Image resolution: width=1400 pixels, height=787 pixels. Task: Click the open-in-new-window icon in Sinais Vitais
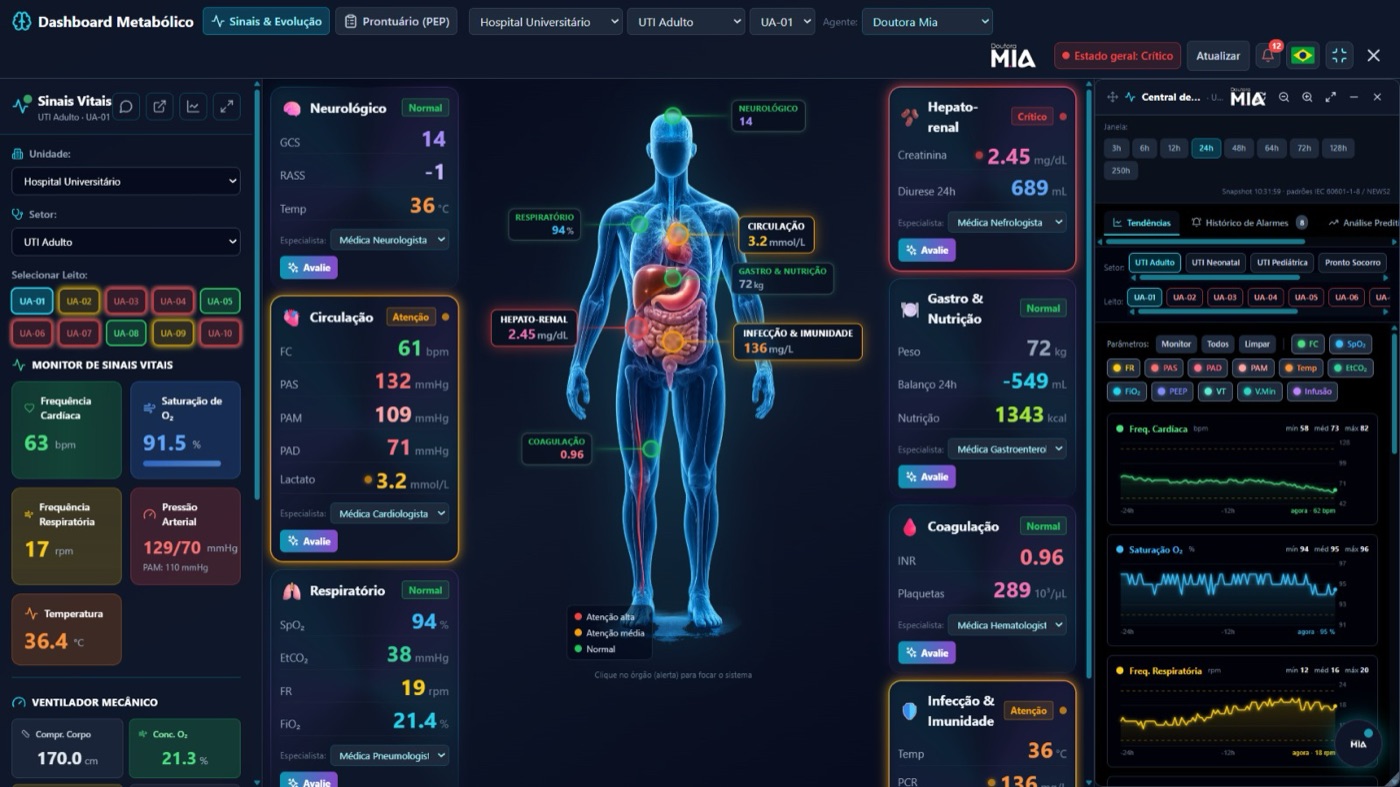click(x=160, y=107)
